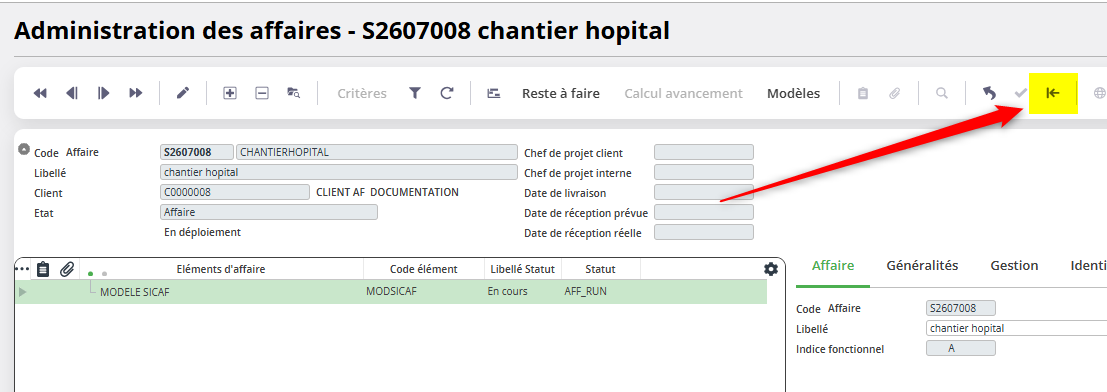
Task: Click Reste à faire button
Action: click(561, 93)
